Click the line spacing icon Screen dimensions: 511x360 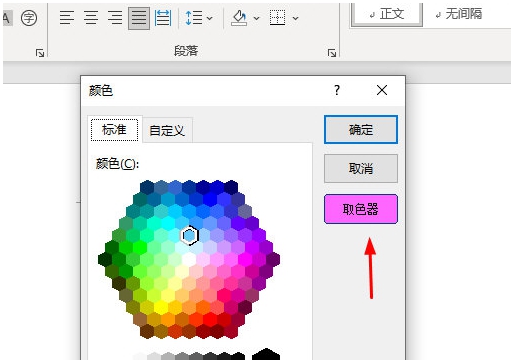[x=194, y=18]
